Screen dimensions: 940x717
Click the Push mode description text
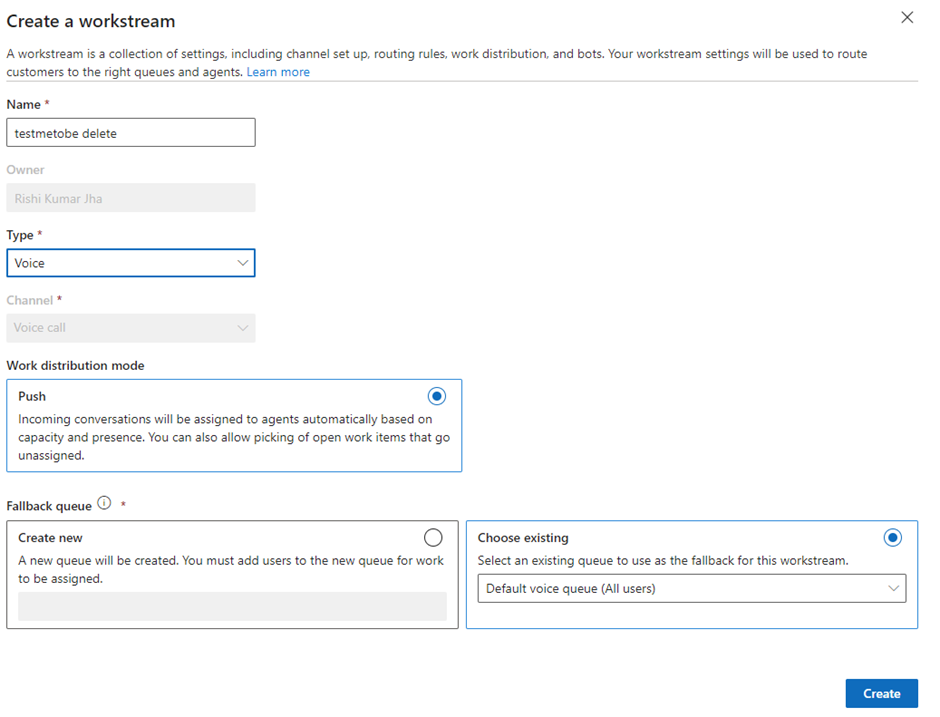point(225,436)
